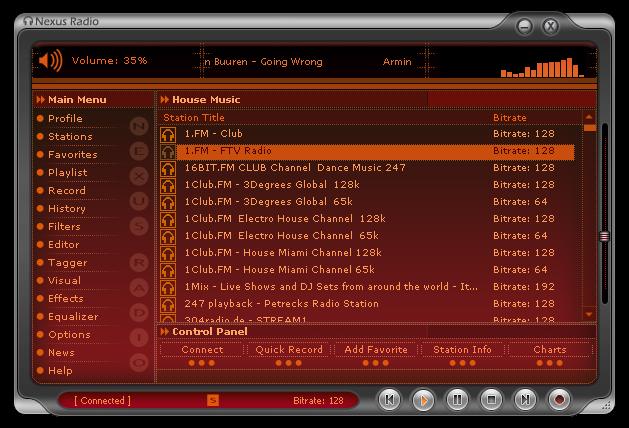Click the speaker volume icon
The width and height of the screenshot is (629, 428).
coord(51,61)
